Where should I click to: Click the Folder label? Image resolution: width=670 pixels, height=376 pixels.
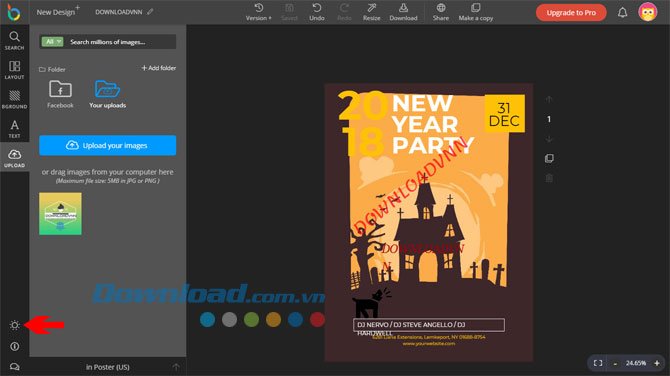tap(52, 69)
